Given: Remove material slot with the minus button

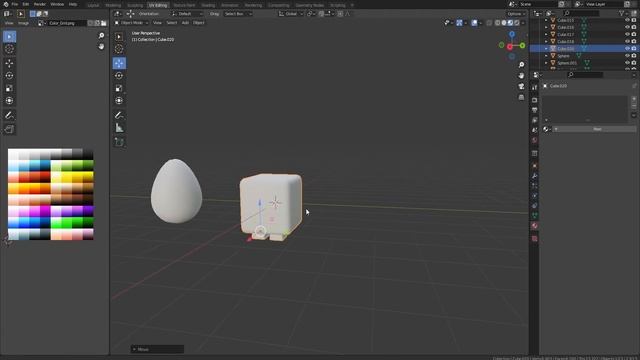Looking at the screenshot, I should coord(634,106).
